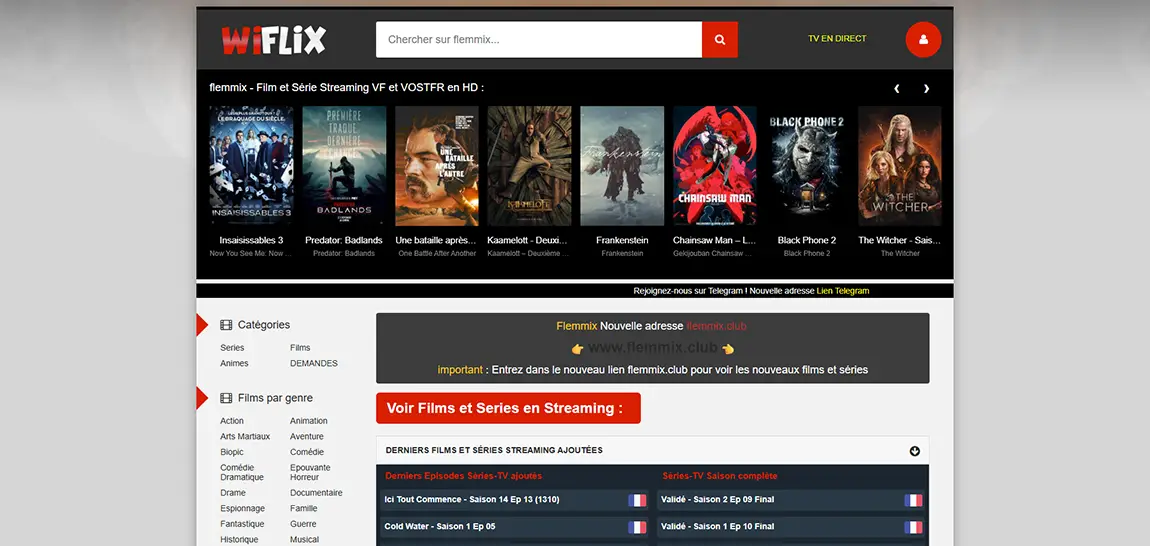Select Films category
This screenshot has width=1150, height=546.
tap(300, 348)
